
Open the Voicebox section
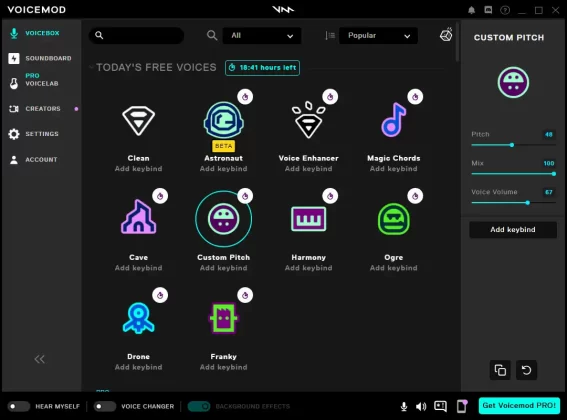click(42, 33)
